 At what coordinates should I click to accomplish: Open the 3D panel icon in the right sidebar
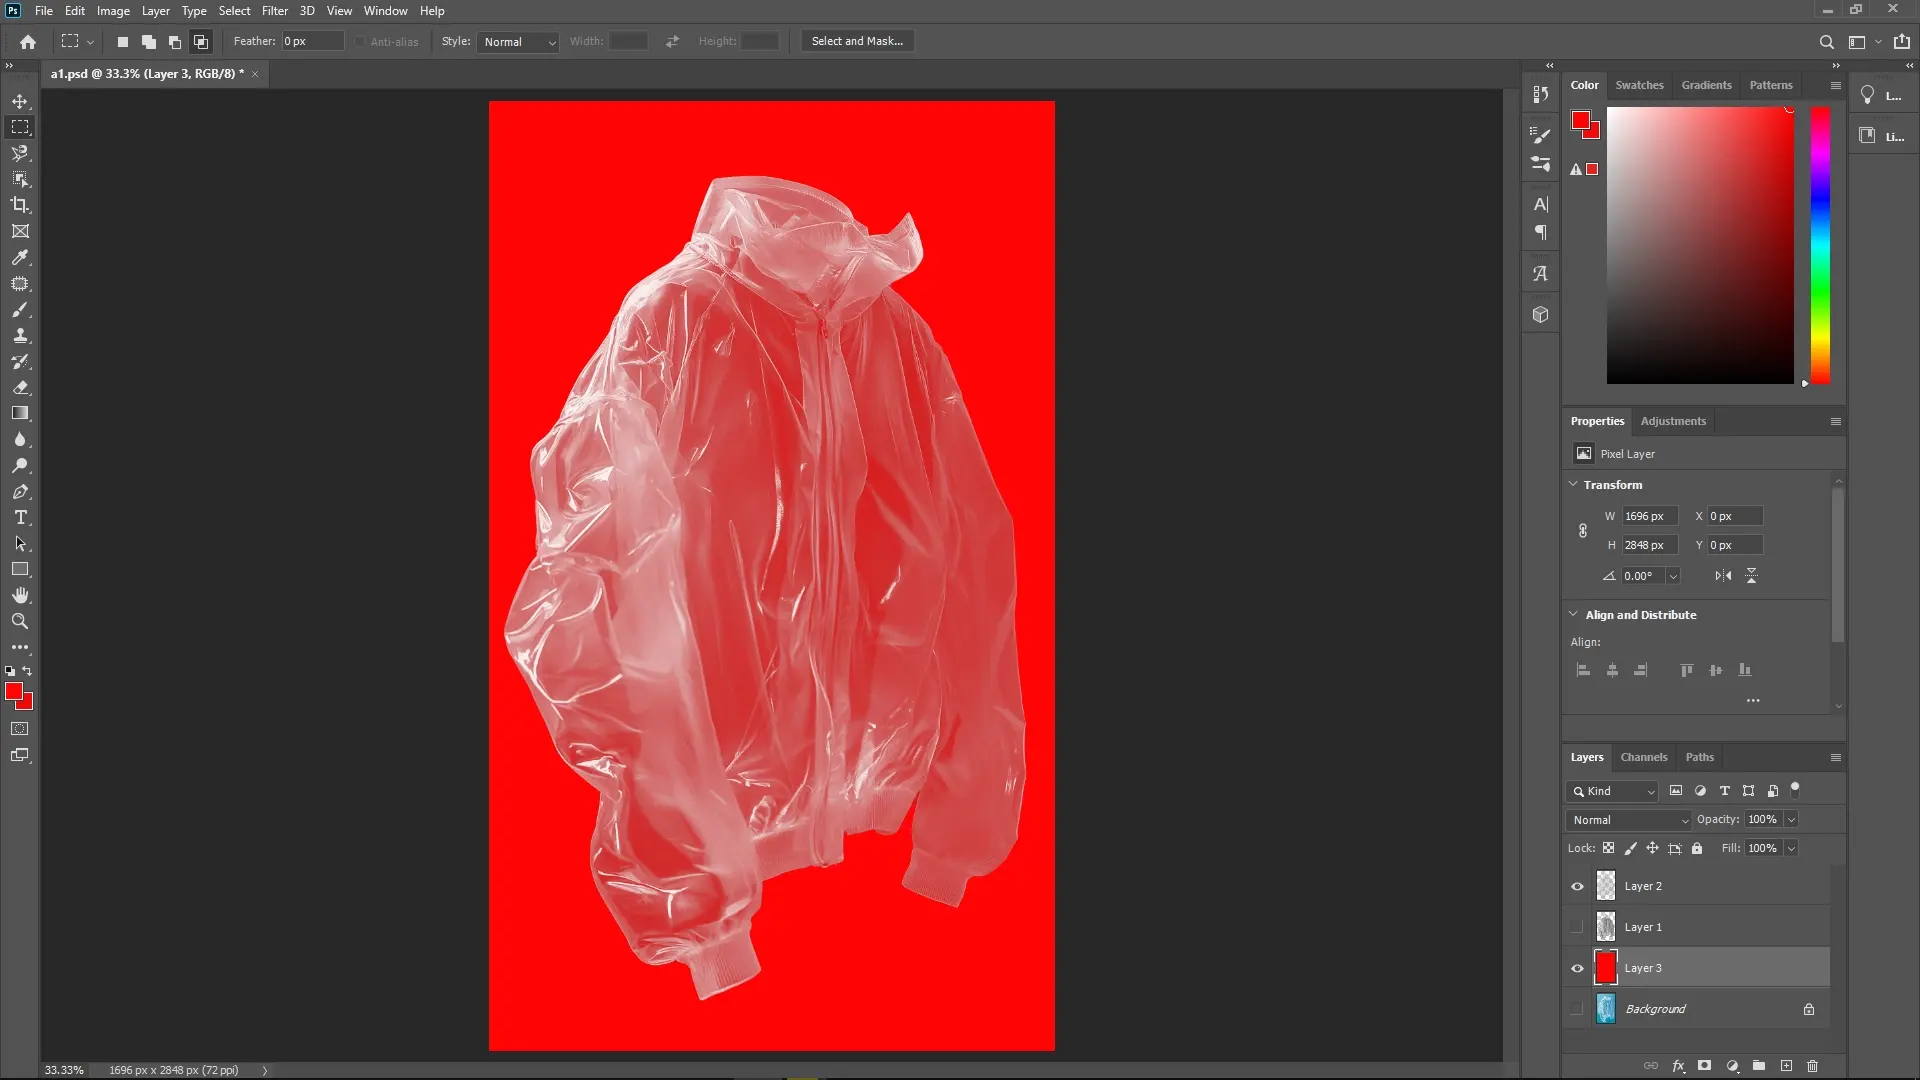pyautogui.click(x=1540, y=314)
